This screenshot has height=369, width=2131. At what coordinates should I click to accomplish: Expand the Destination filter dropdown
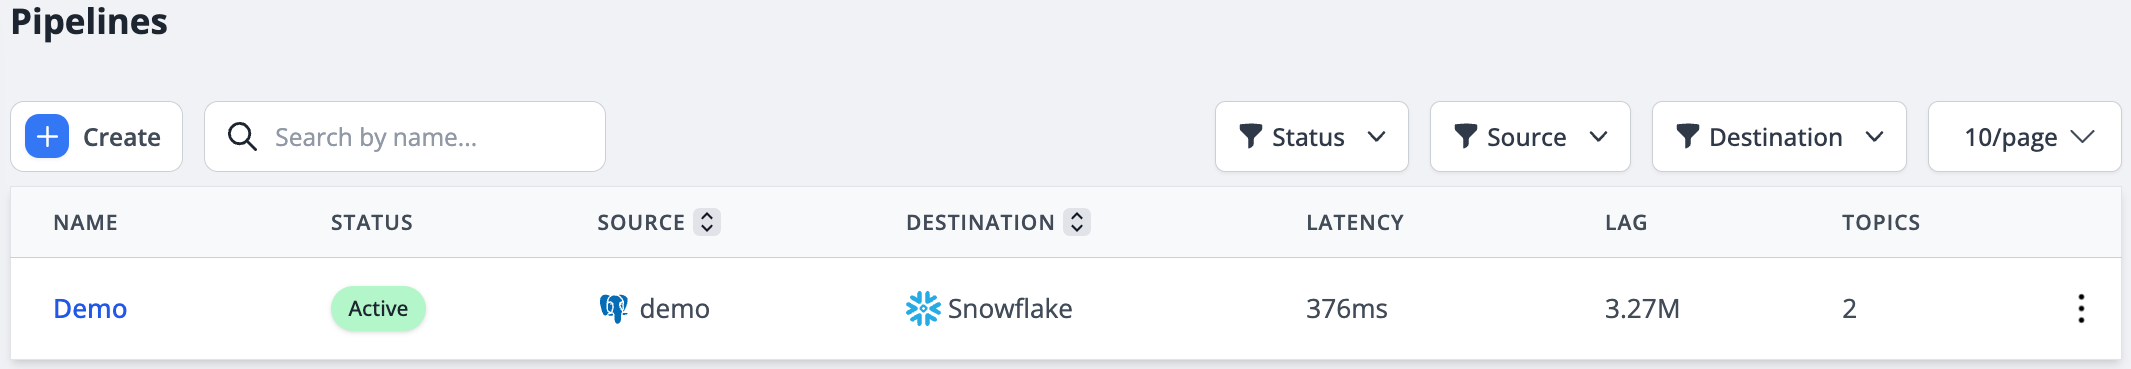(x=1779, y=136)
